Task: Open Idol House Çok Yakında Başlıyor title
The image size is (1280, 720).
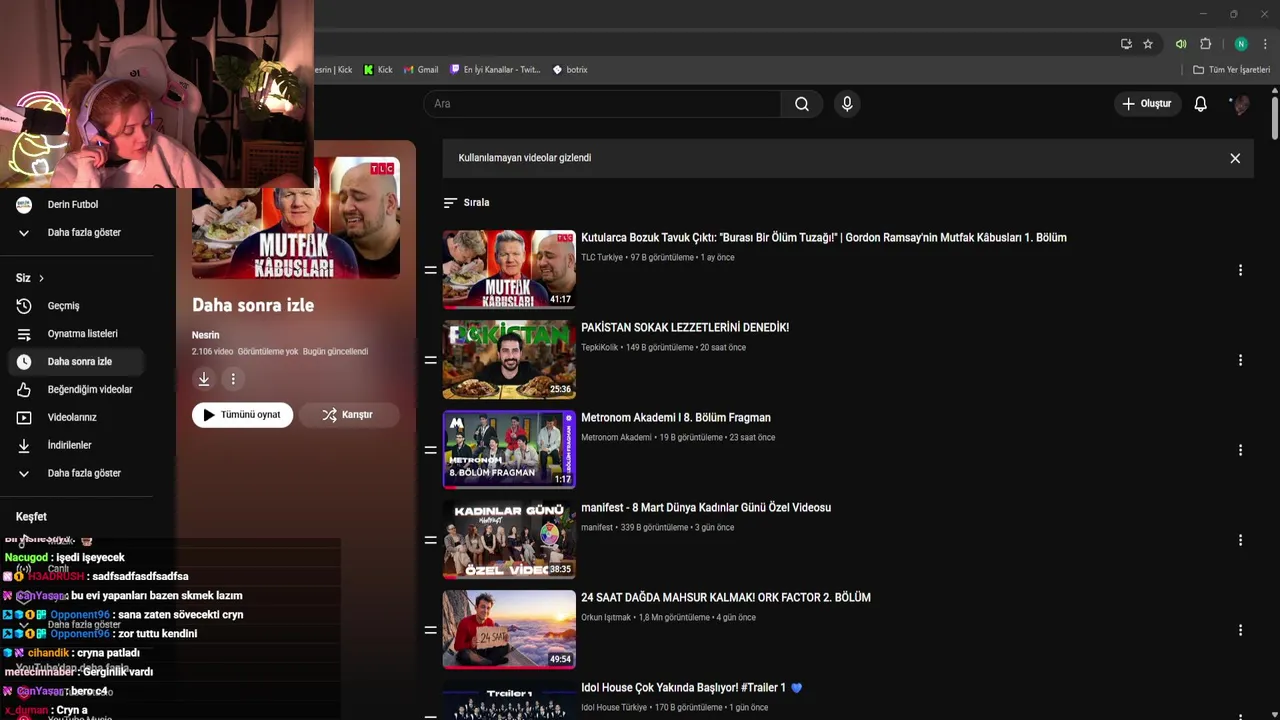Action: (x=691, y=688)
